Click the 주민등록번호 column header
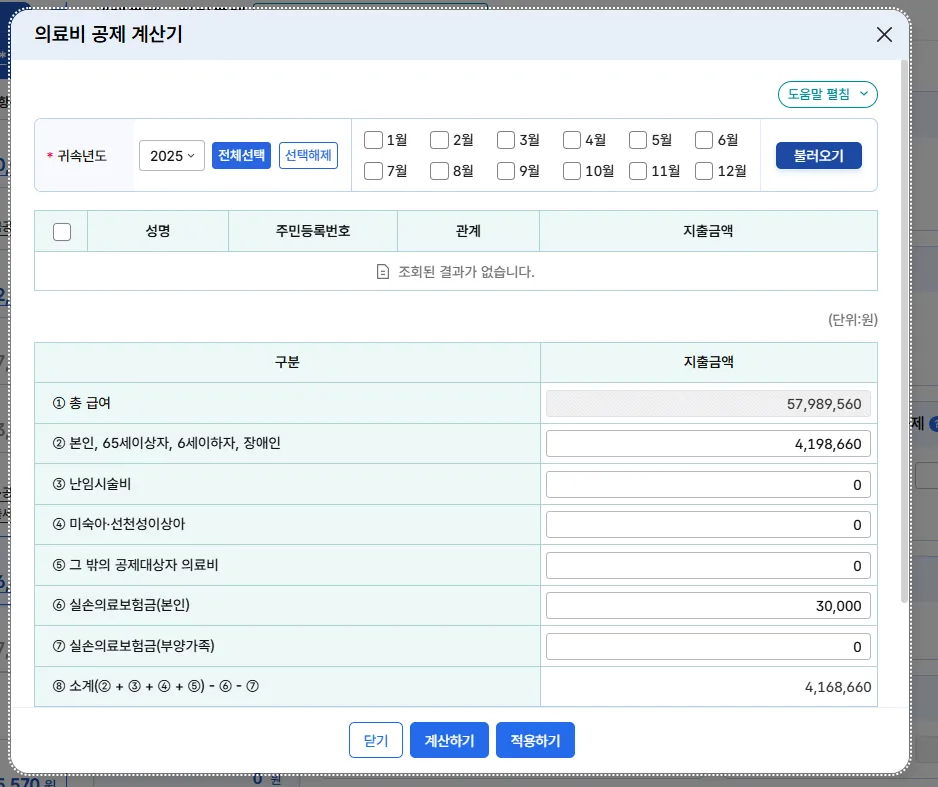 click(x=313, y=231)
